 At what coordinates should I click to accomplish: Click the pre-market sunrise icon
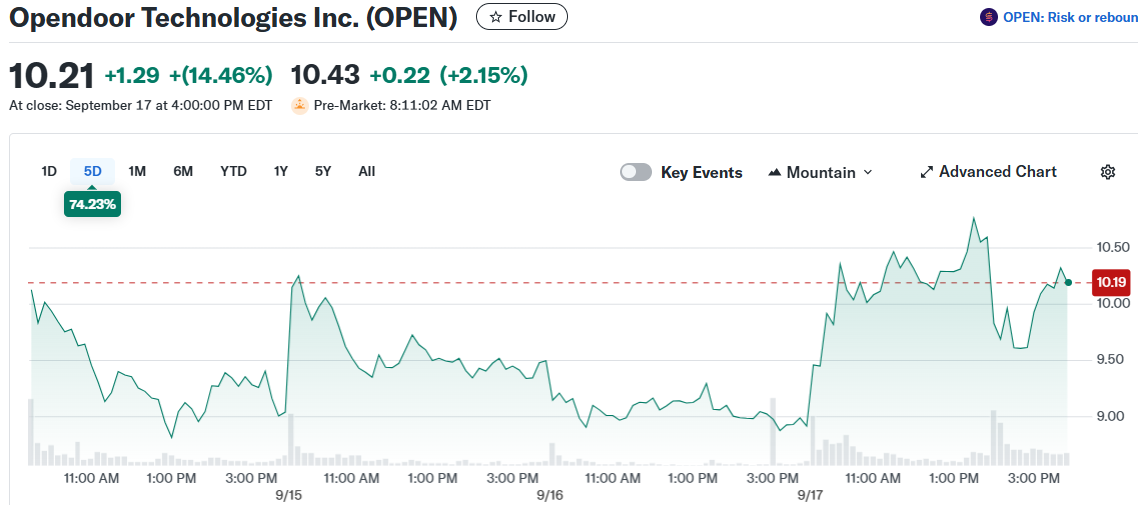300,106
